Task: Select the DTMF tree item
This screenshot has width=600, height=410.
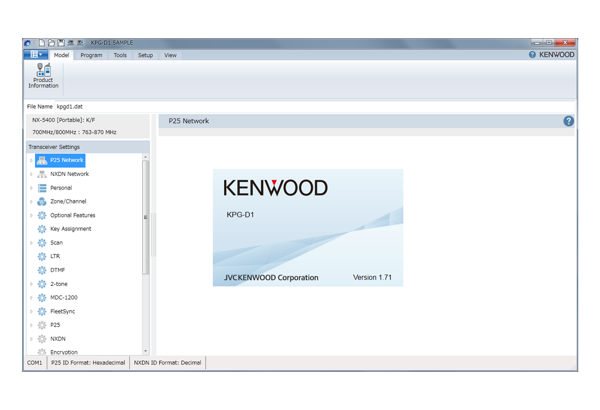Action: pyautogui.click(x=57, y=270)
